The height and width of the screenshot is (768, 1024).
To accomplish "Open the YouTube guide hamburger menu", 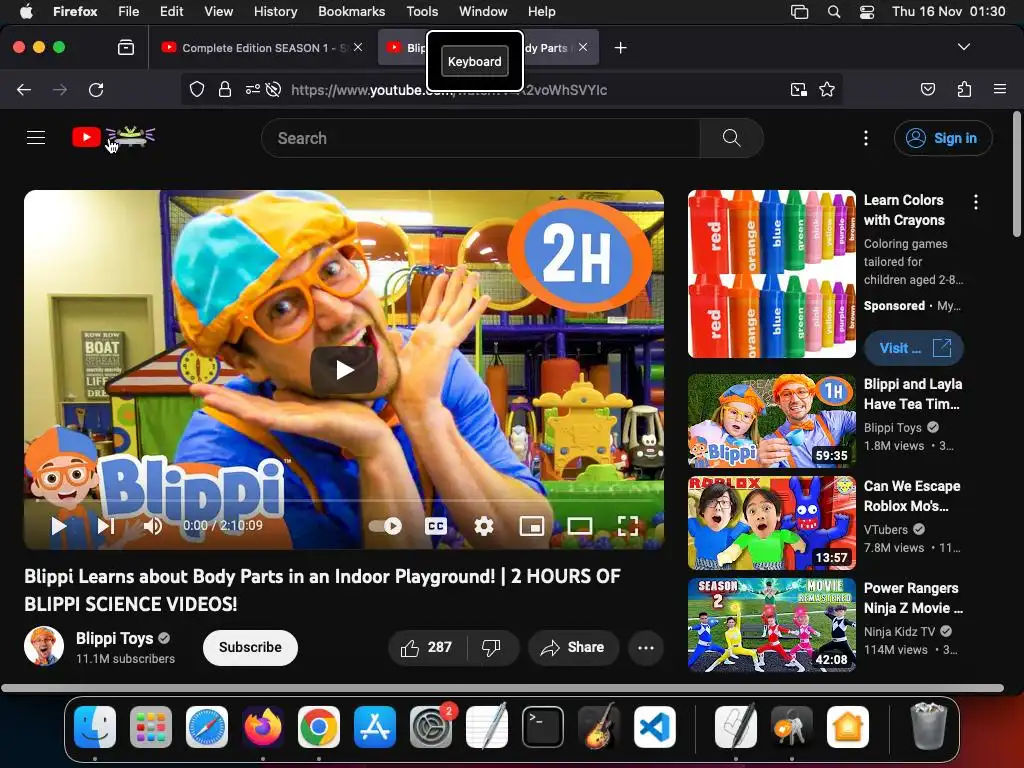I will [x=36, y=138].
